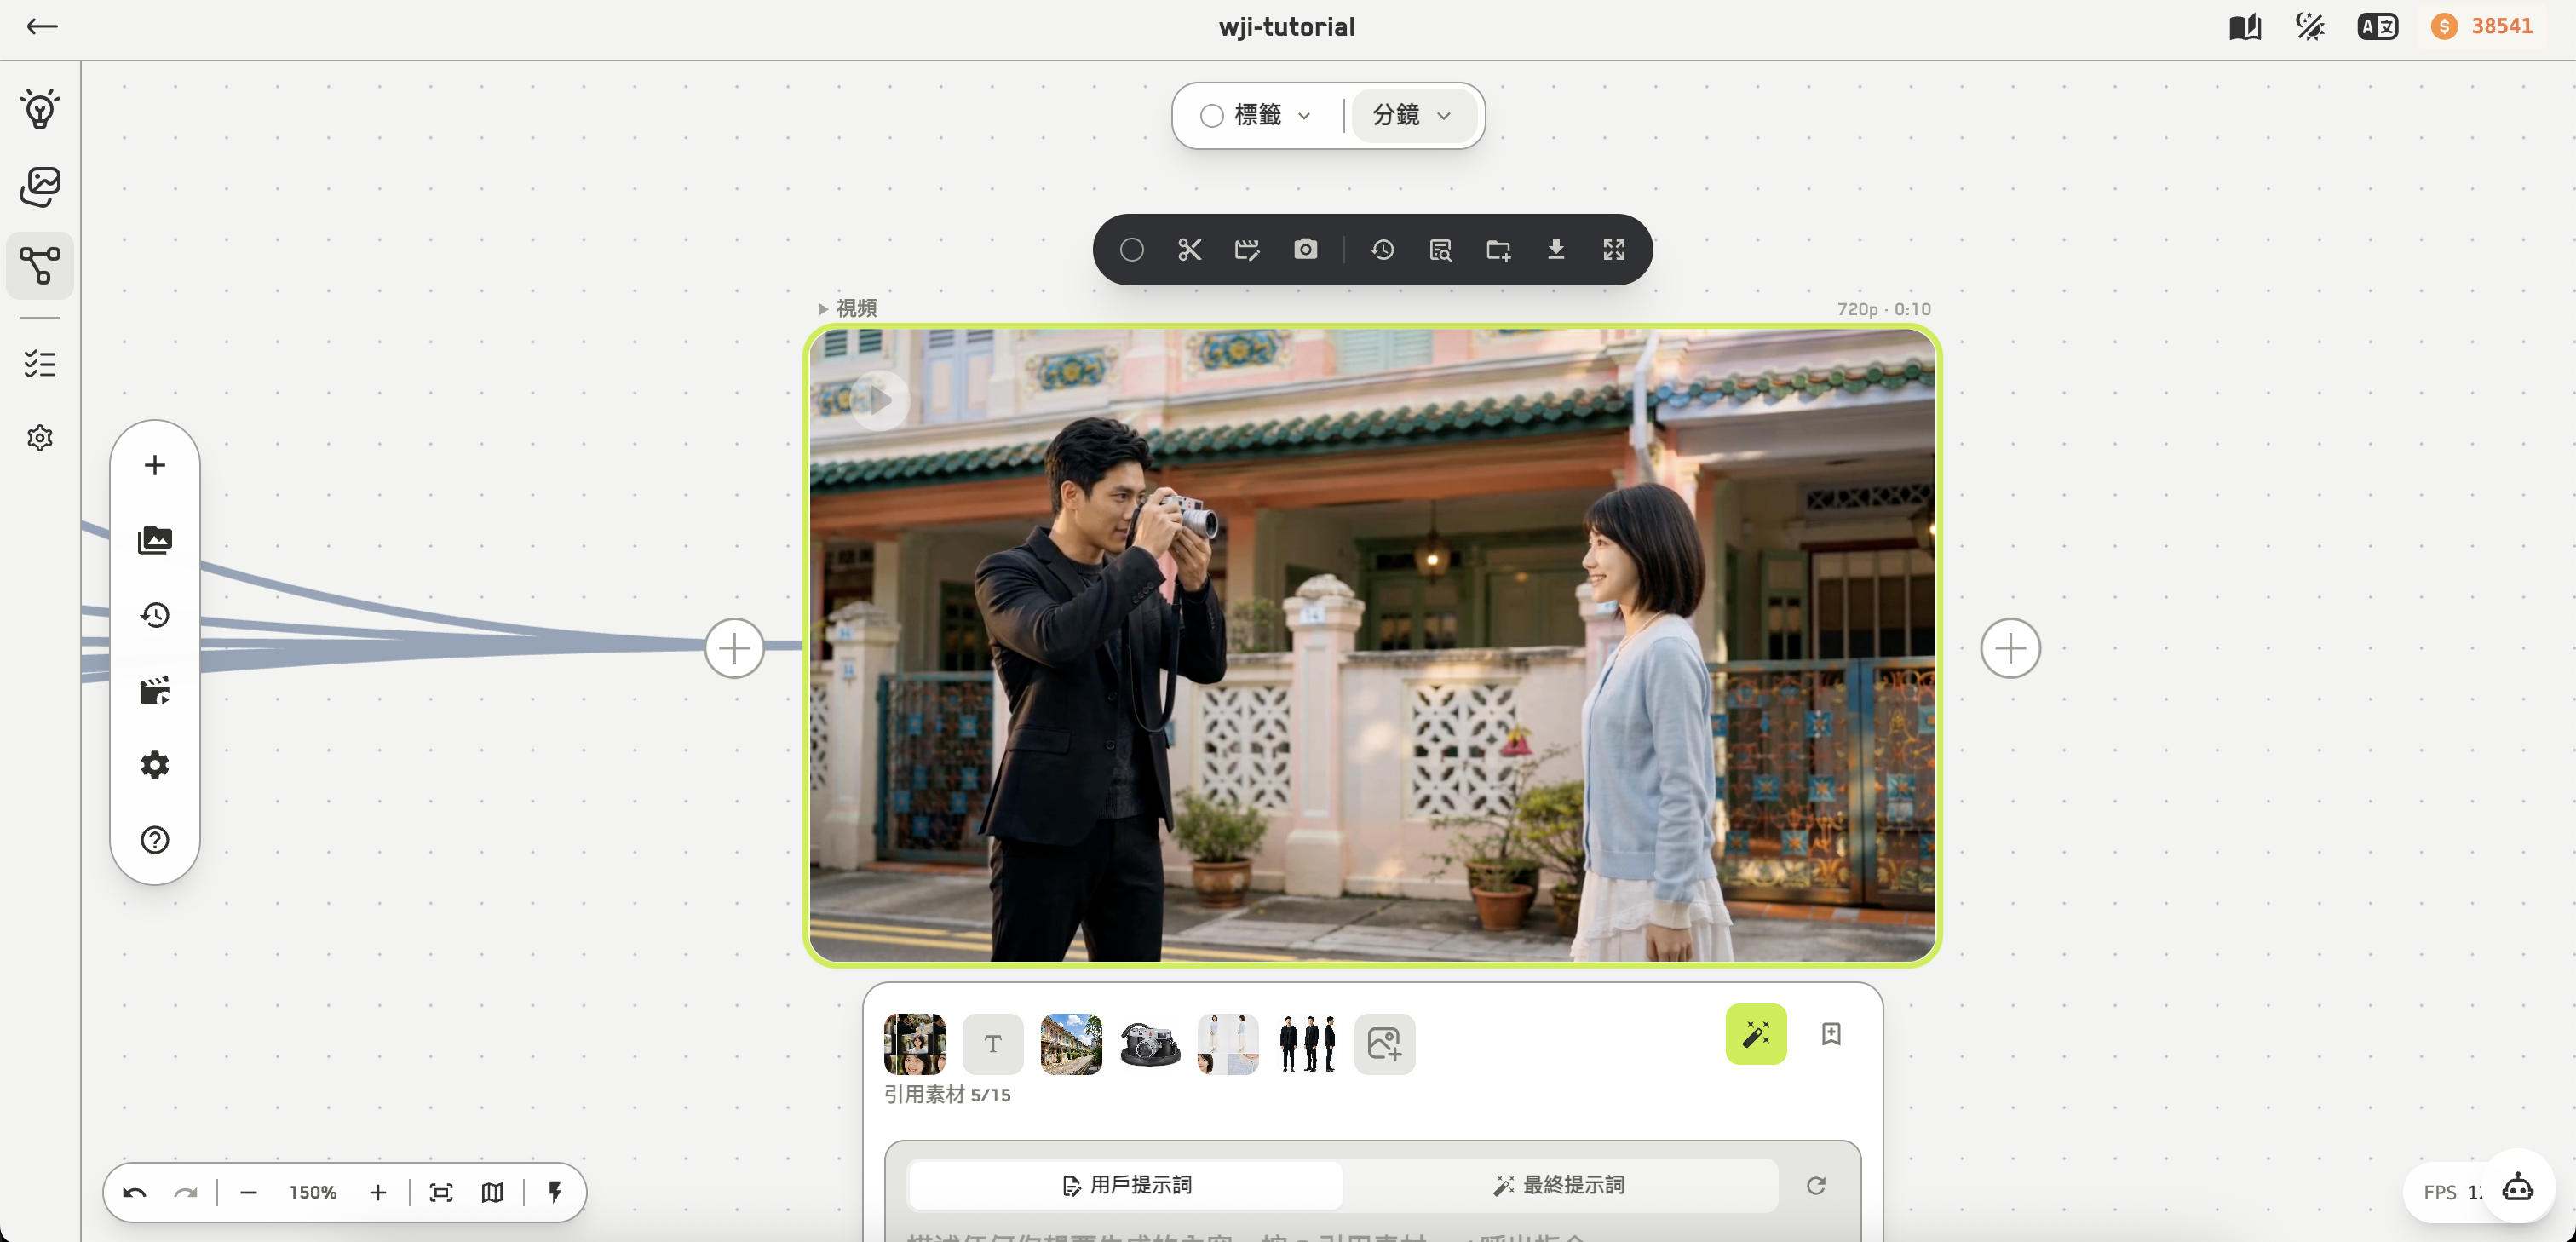Switch to 最終提示詞 tab

(1559, 1185)
